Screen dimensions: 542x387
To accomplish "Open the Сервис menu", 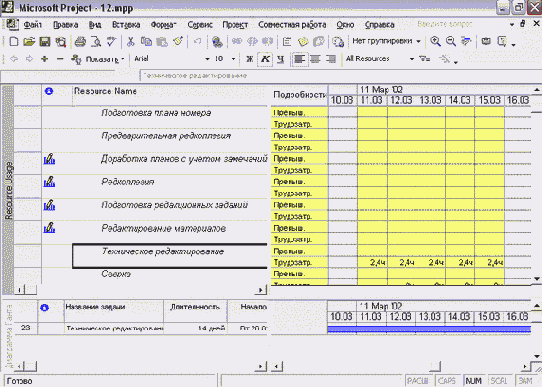I will (200, 25).
